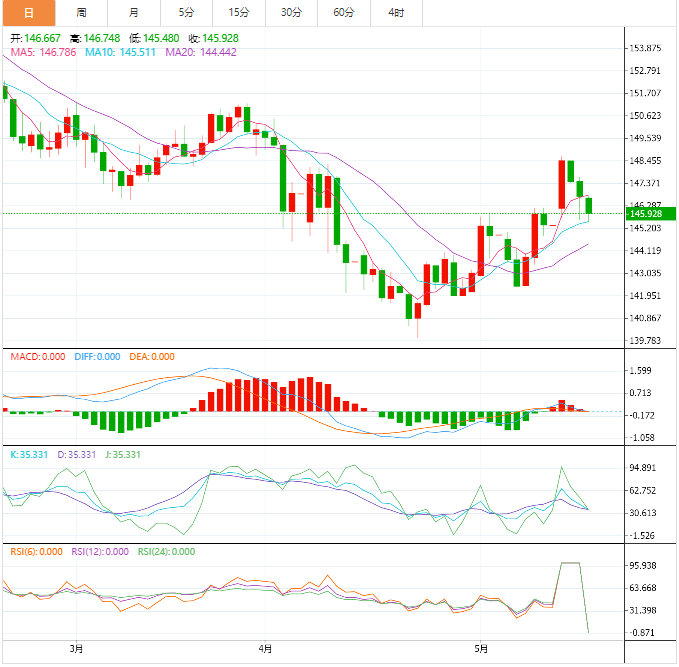The width and height of the screenshot is (679, 667).
Task: Click the D: 35.331 indicator label
Action: pos(76,455)
